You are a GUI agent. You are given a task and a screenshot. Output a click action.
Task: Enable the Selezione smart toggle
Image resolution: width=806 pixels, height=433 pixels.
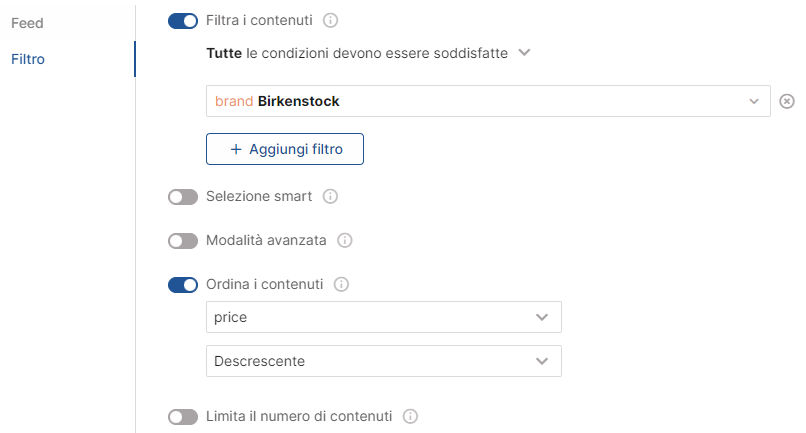pos(183,197)
